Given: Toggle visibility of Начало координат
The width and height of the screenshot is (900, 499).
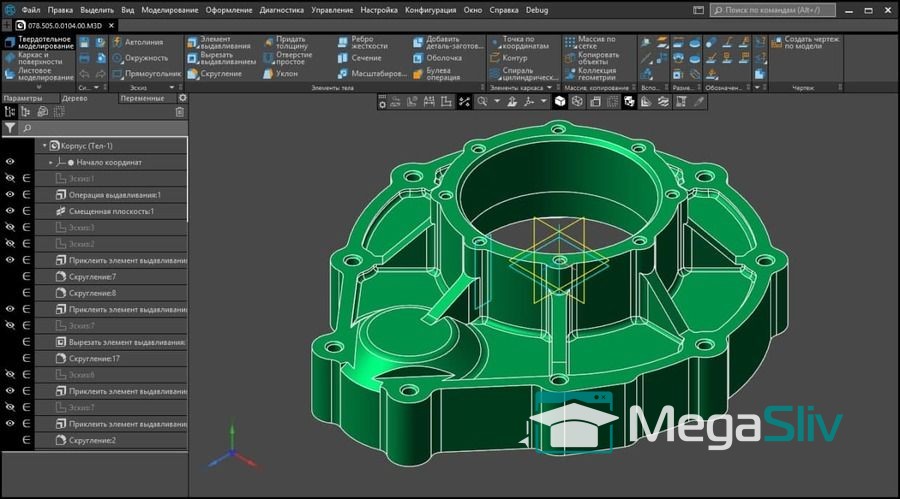Looking at the screenshot, I should 10,162.
